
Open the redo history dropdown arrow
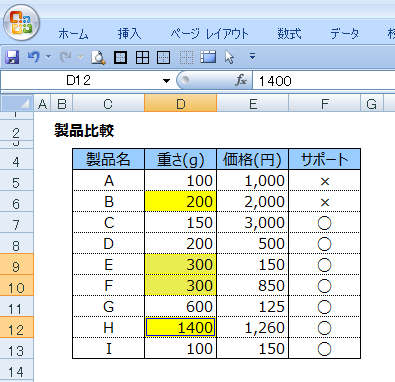[80, 57]
